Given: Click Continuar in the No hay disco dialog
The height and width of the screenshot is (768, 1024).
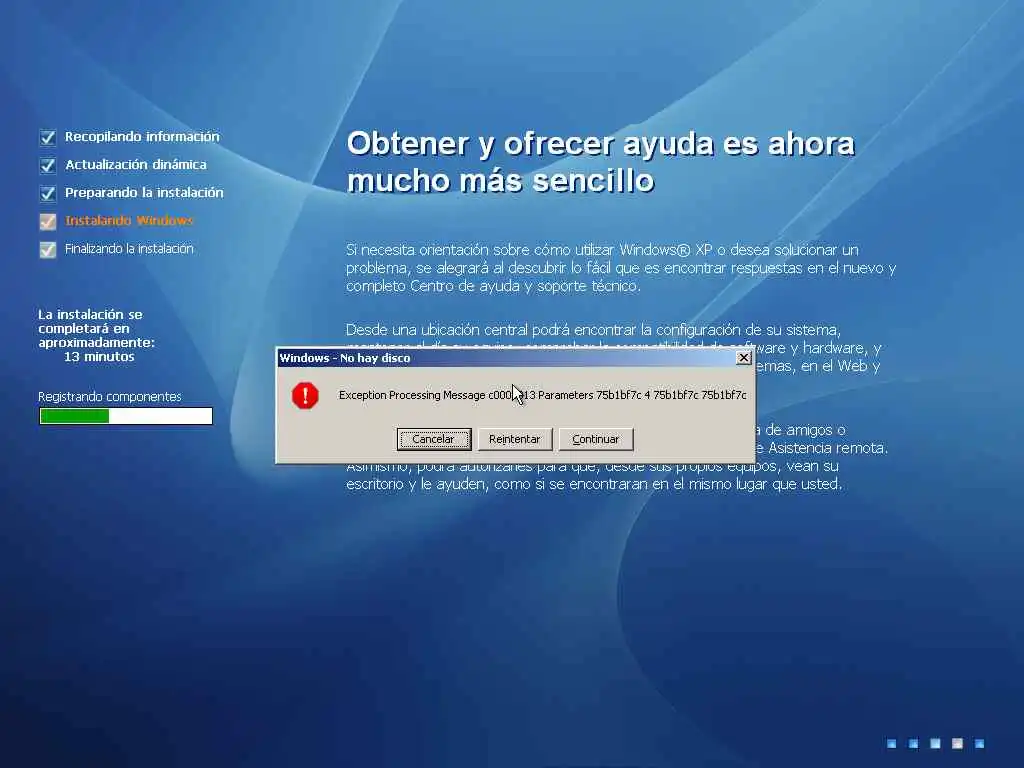Looking at the screenshot, I should (x=596, y=439).
